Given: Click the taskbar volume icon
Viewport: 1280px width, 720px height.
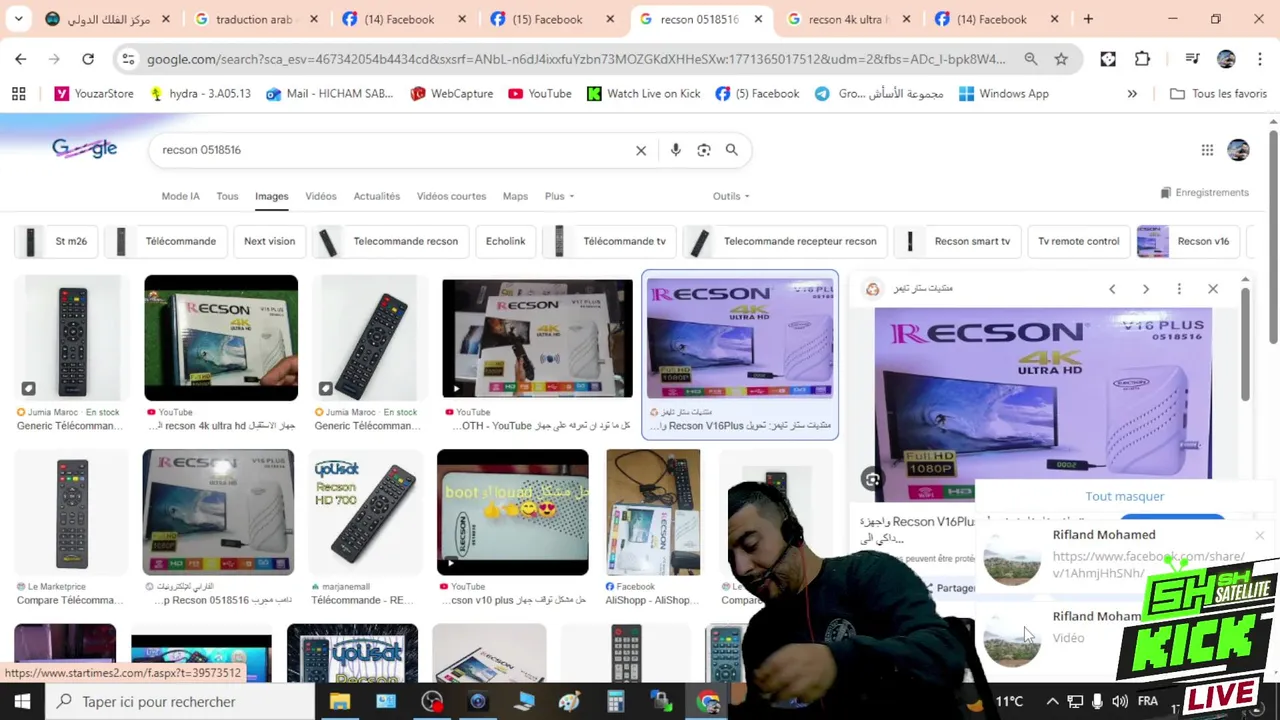Looking at the screenshot, I should 1120,701.
